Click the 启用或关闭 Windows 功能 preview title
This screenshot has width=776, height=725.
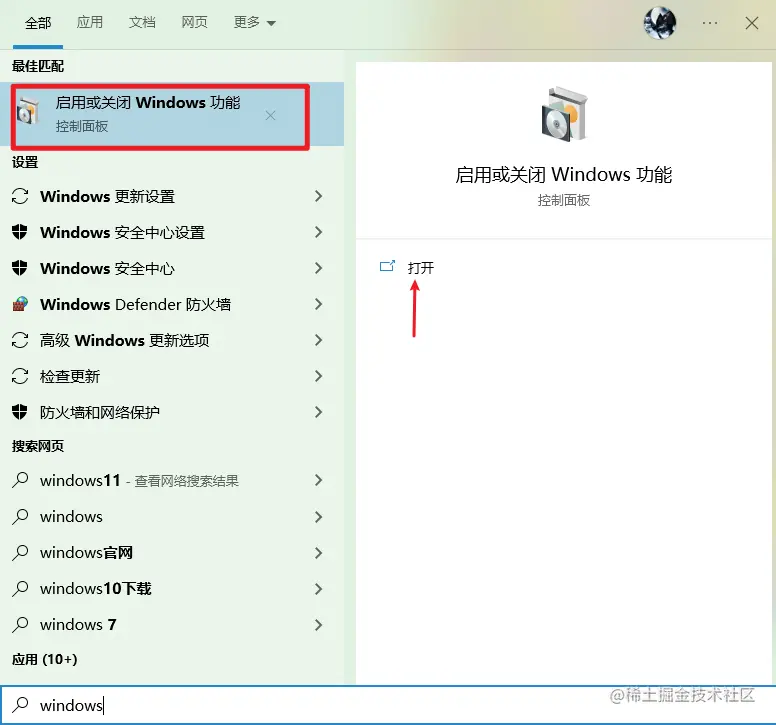pyautogui.click(x=563, y=175)
